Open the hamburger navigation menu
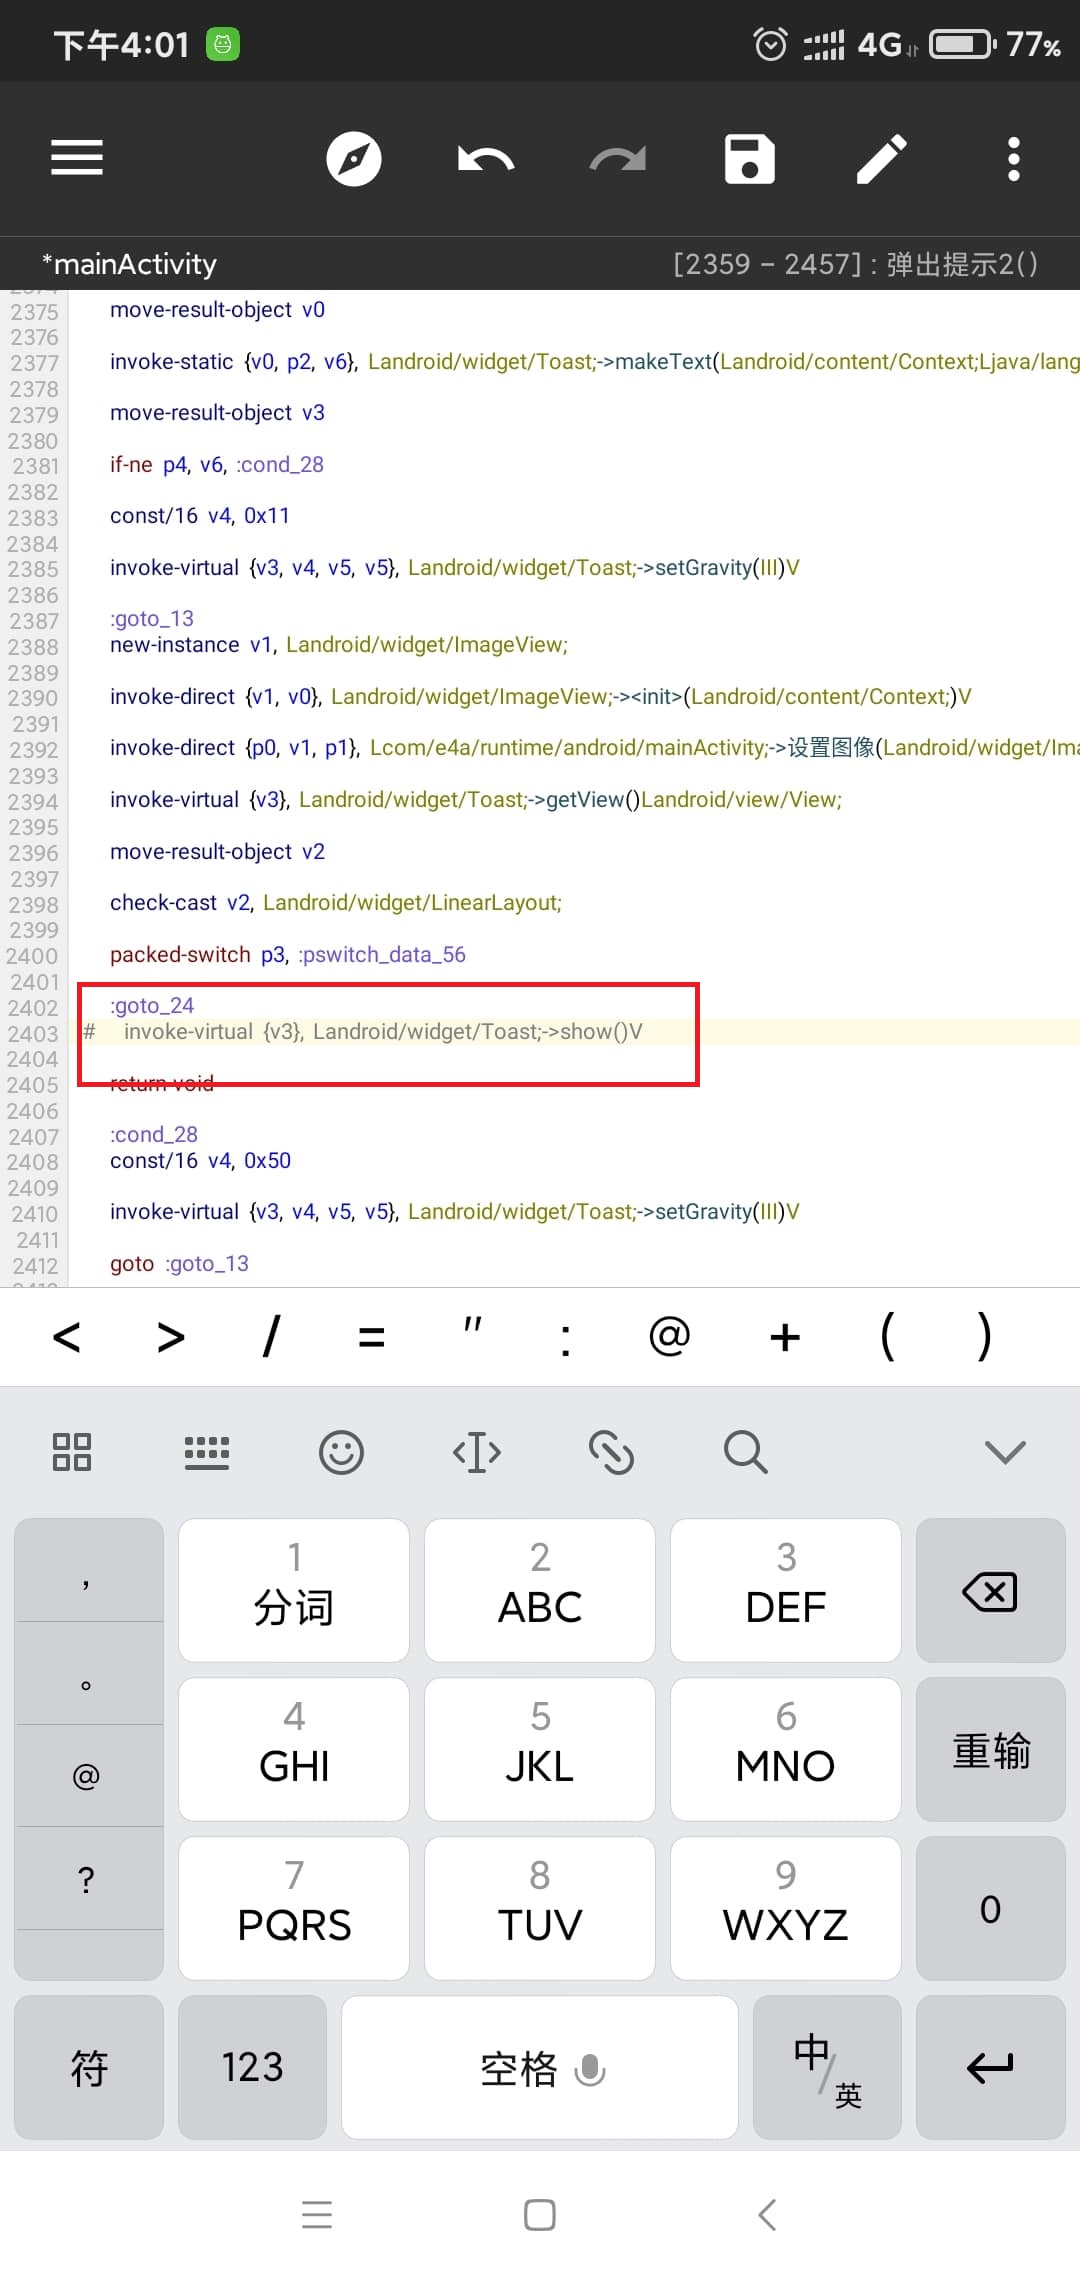 coord(77,158)
